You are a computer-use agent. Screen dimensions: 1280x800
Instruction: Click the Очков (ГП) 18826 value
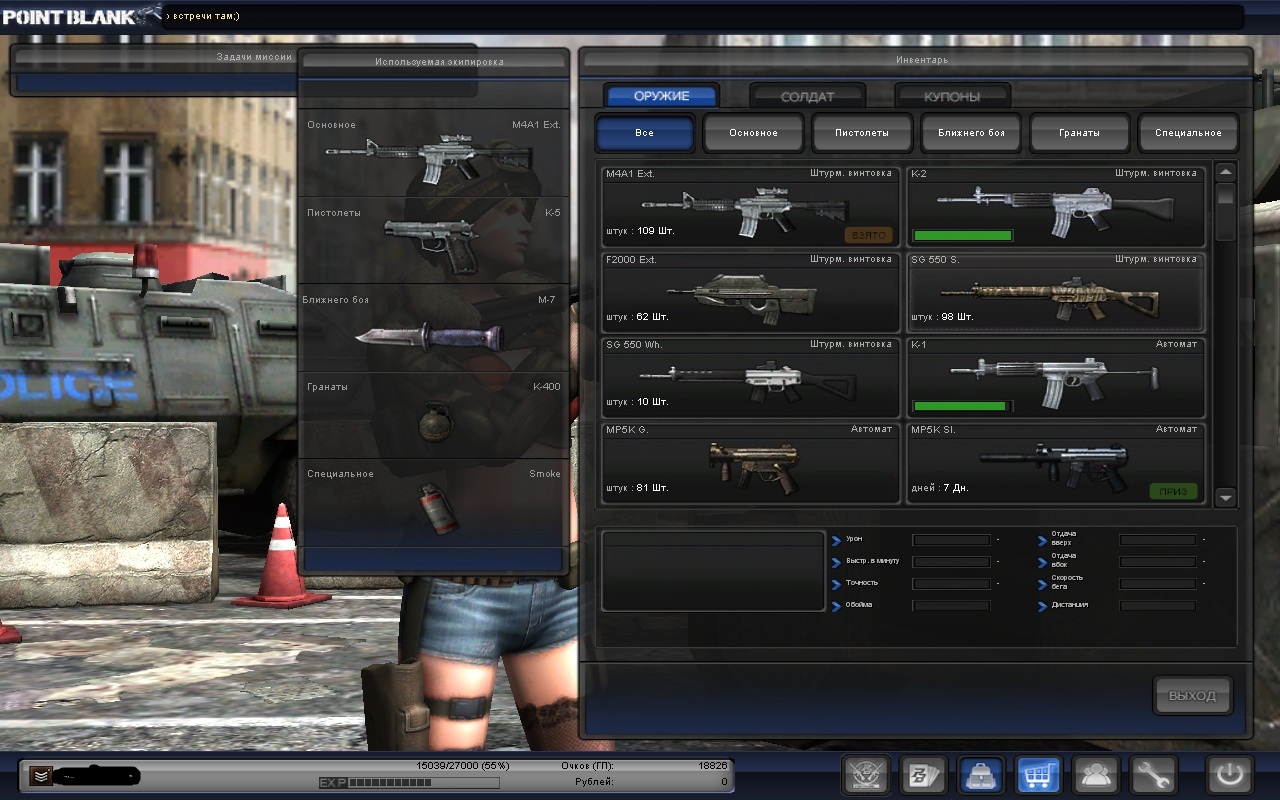coord(711,766)
